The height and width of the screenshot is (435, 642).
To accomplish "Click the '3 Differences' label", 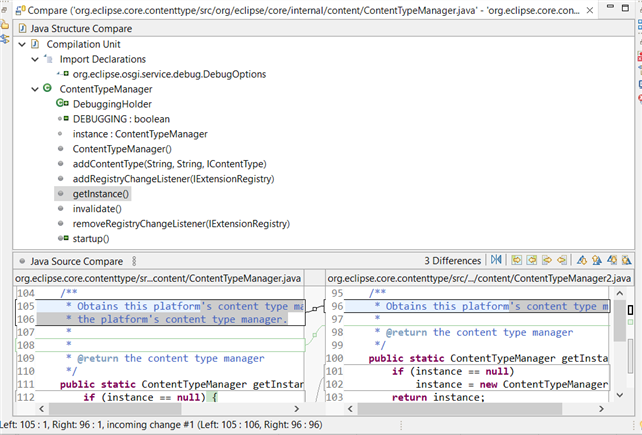I will tap(452, 261).
